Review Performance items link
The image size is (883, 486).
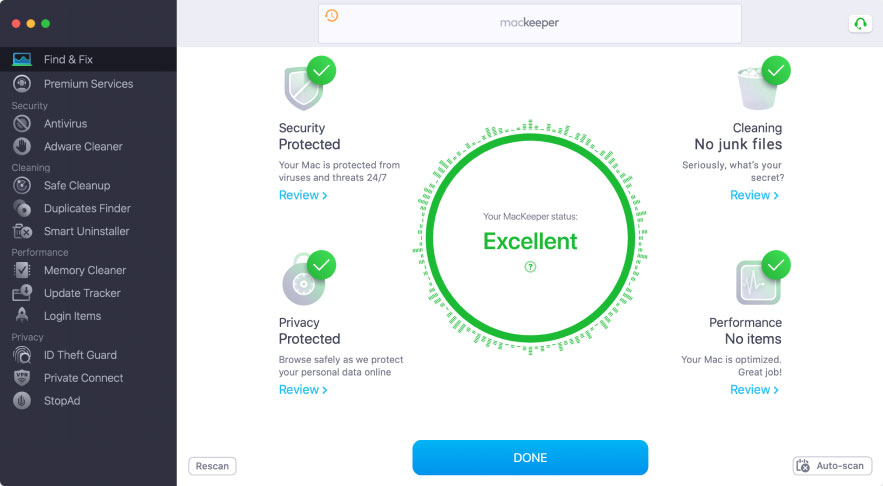[x=754, y=390]
